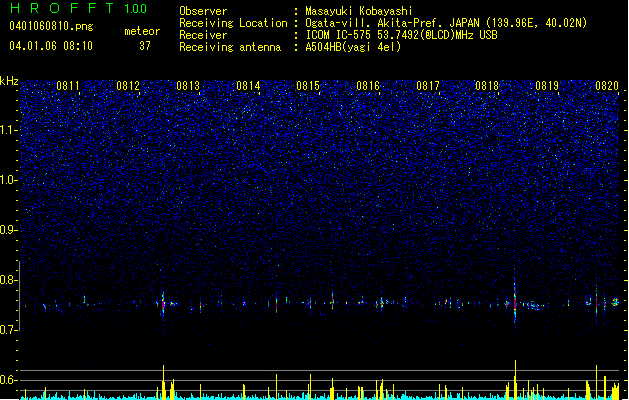Click the observer name Masayuki Kobayashi

(359, 11)
